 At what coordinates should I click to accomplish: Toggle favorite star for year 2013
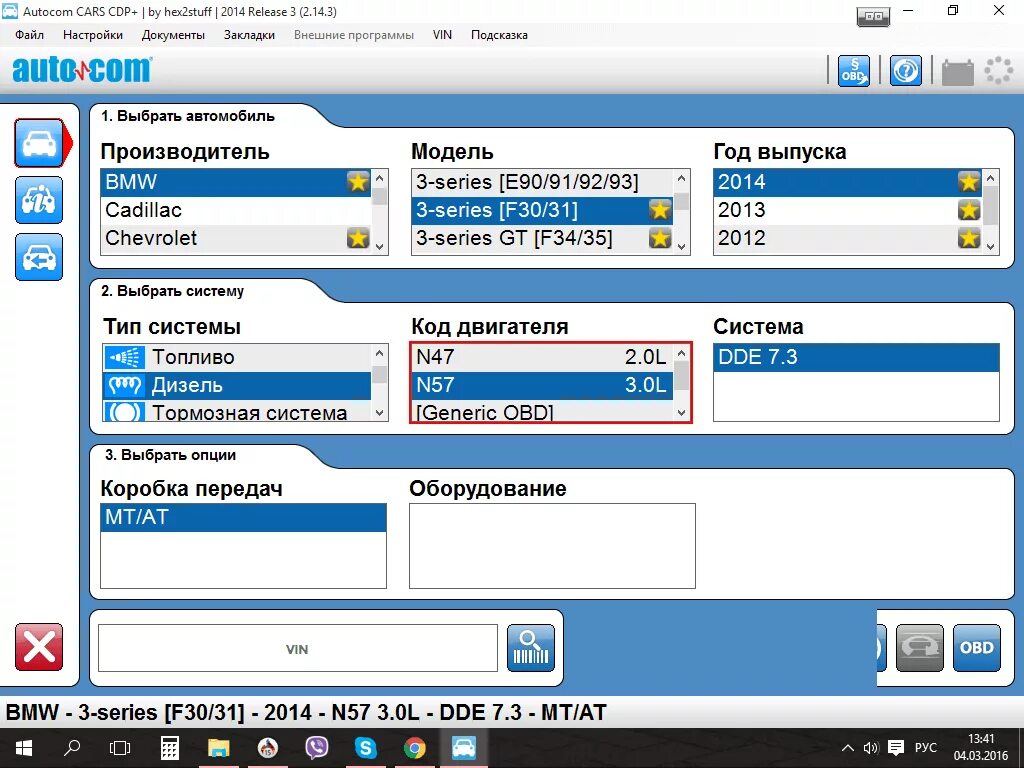pyautogui.click(x=969, y=210)
